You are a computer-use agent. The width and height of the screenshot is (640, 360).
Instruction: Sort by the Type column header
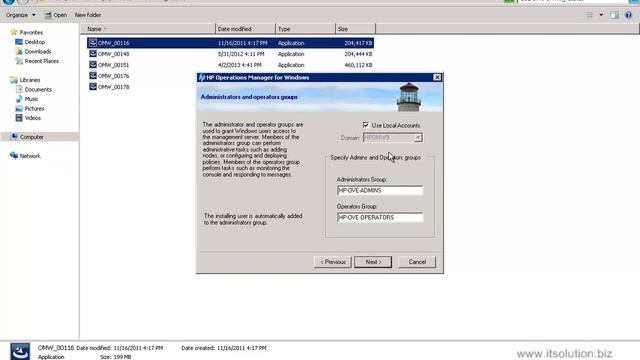pos(305,29)
